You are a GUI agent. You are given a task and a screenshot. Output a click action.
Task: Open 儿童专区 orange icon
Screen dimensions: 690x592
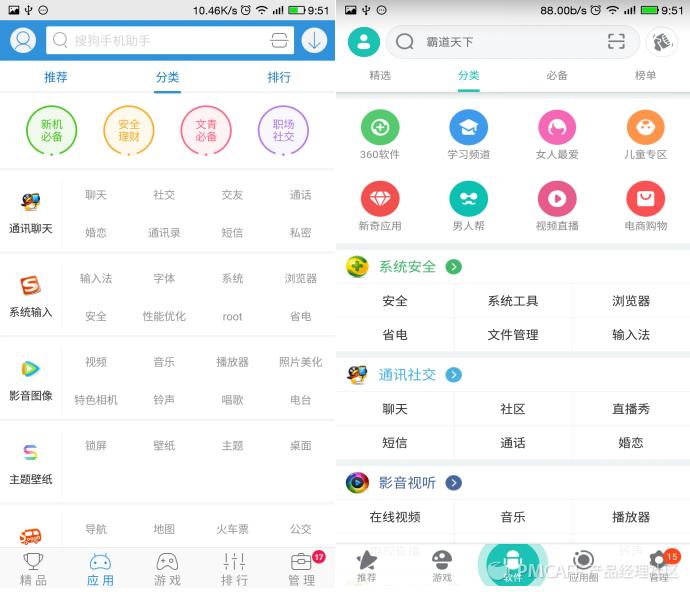pos(646,128)
